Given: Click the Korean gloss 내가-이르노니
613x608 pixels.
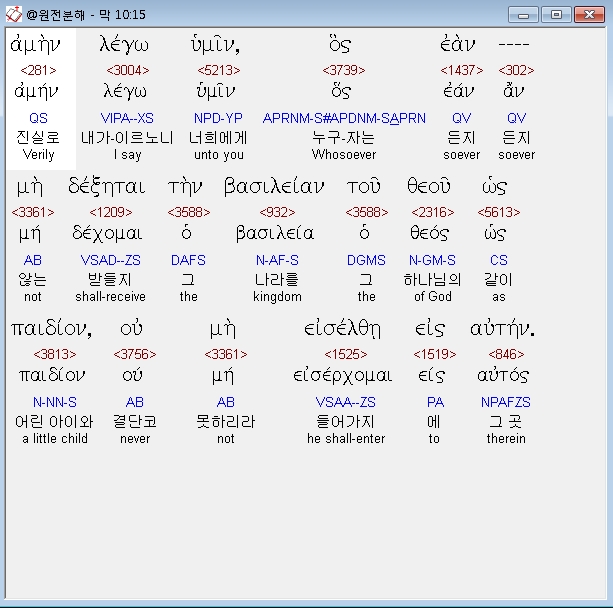Looking at the screenshot, I should click(127, 138).
